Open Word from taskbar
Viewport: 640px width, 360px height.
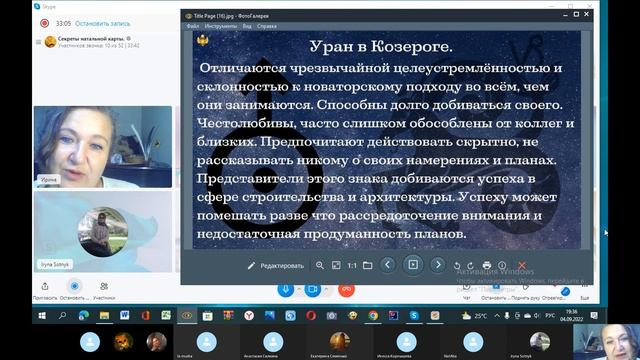[125, 316]
